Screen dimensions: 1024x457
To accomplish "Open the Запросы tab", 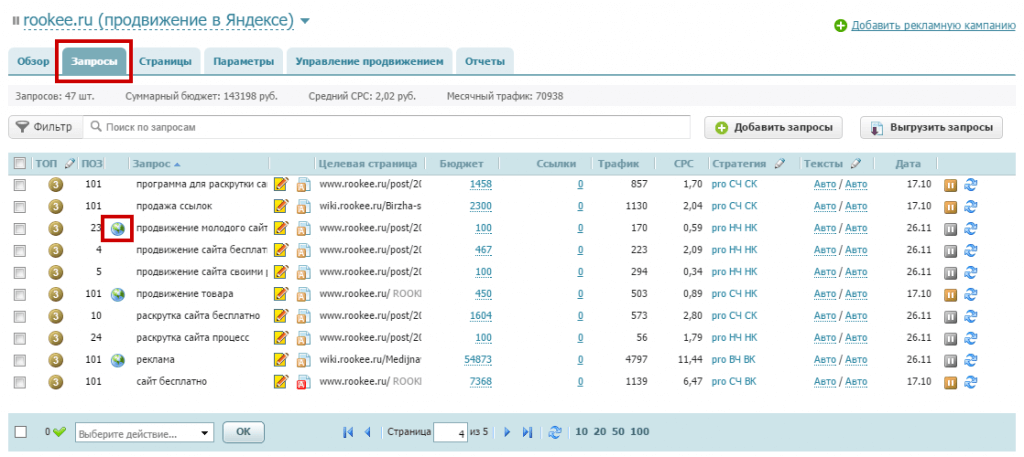I will pos(94,62).
